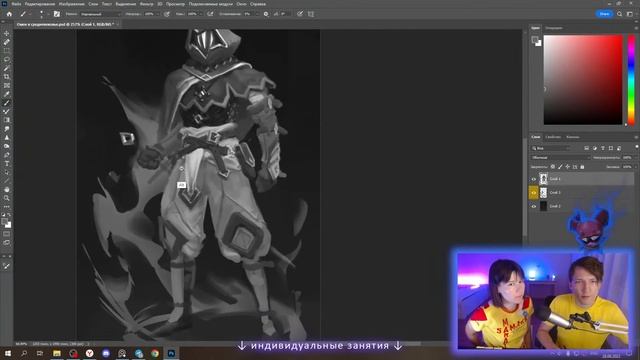This screenshot has height=360, width=640.
Task: Open the Файл menu
Action: coord(16,4)
